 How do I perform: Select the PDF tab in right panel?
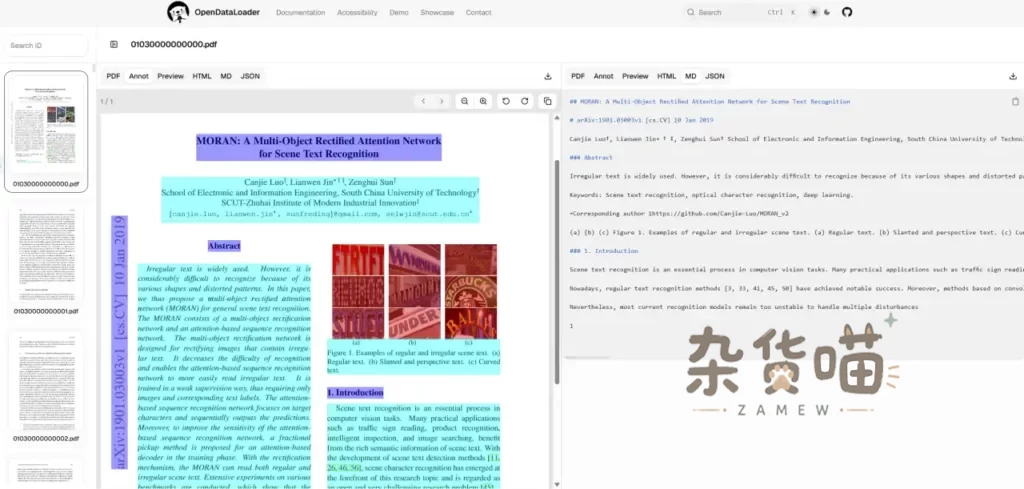click(578, 76)
